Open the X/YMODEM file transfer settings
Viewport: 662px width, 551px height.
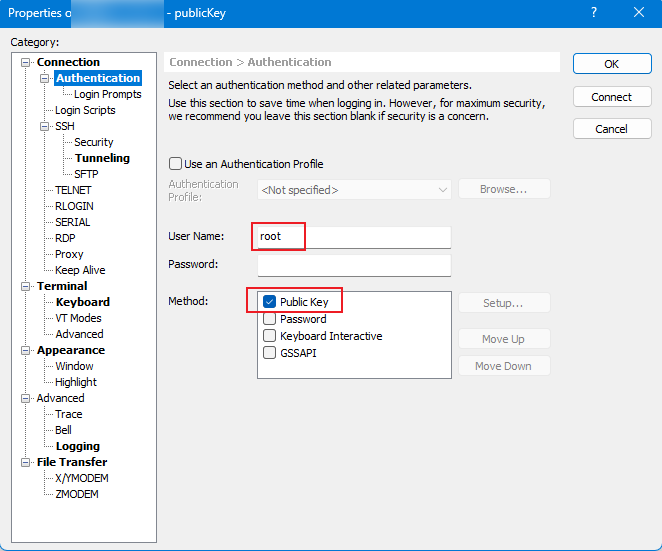81,478
